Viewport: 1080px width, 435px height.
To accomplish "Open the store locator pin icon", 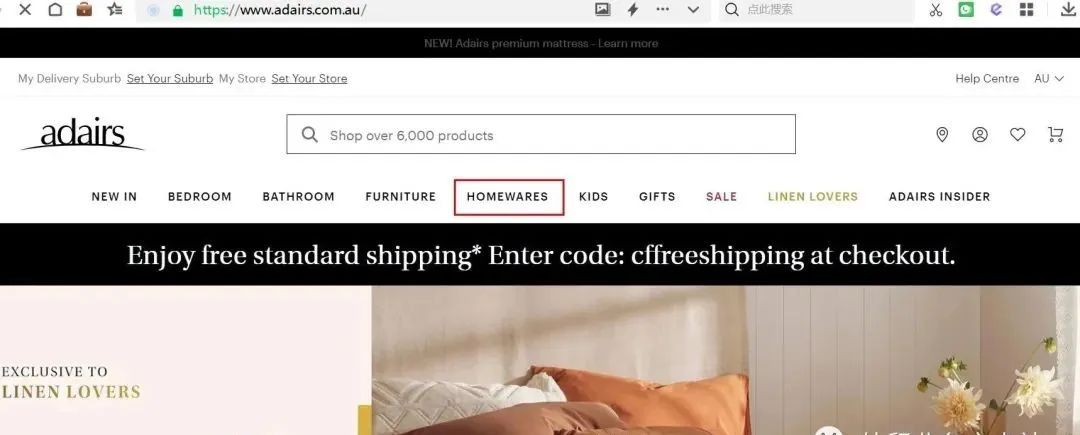I will [942, 135].
